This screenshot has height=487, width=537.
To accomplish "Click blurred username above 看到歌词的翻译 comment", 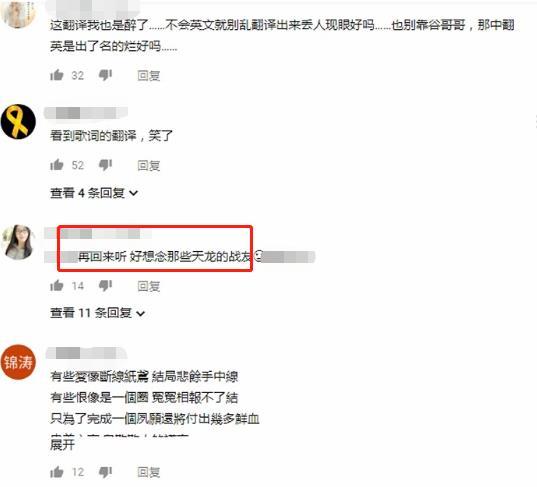I will (86, 113).
